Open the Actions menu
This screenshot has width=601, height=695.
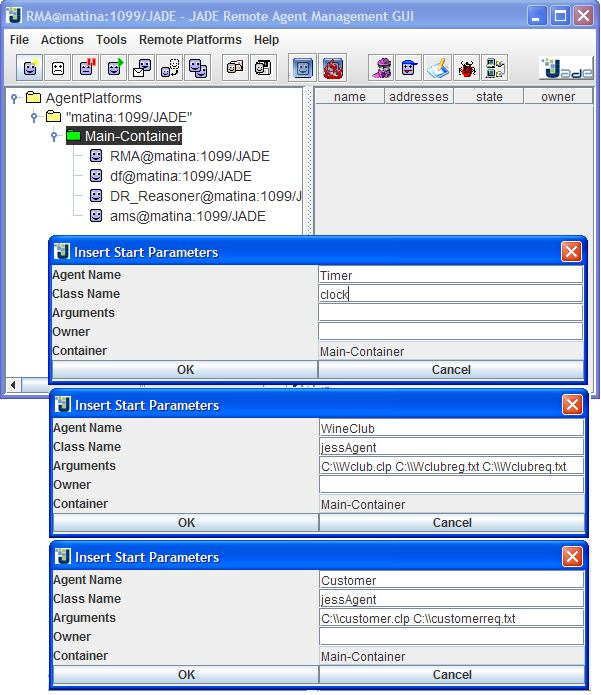coord(62,40)
